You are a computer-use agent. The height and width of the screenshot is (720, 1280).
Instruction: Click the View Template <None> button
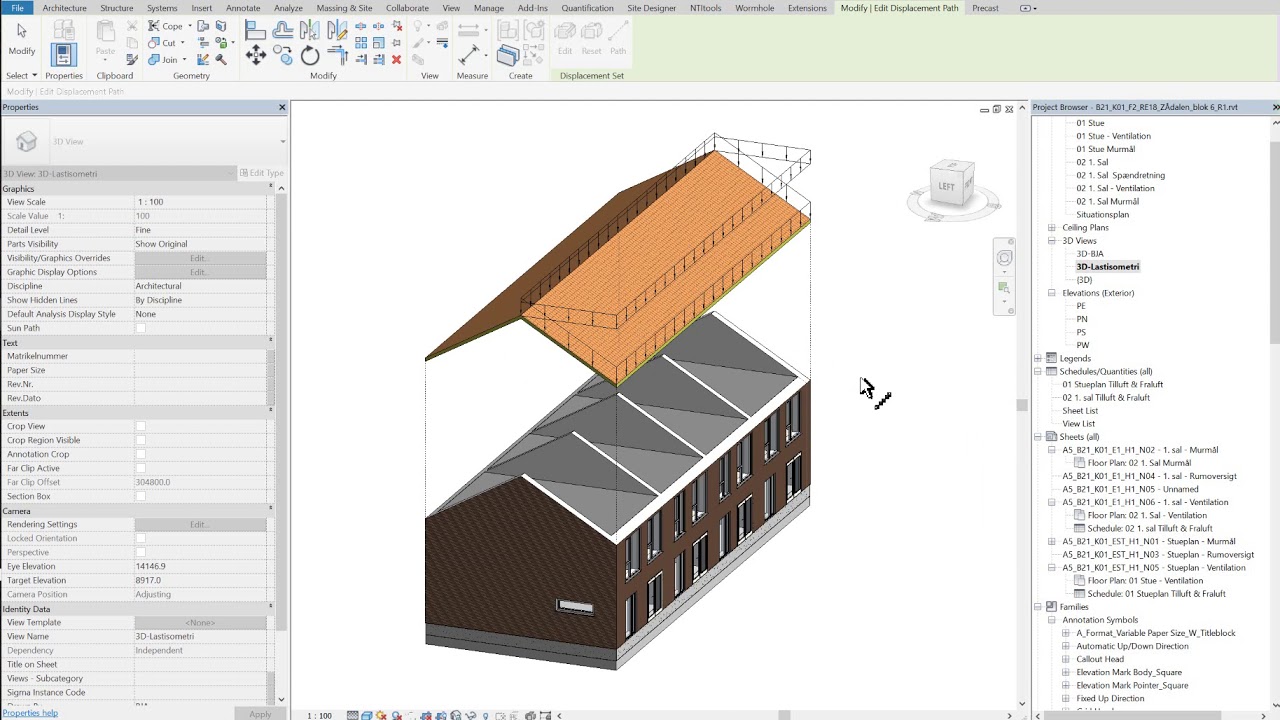200,622
